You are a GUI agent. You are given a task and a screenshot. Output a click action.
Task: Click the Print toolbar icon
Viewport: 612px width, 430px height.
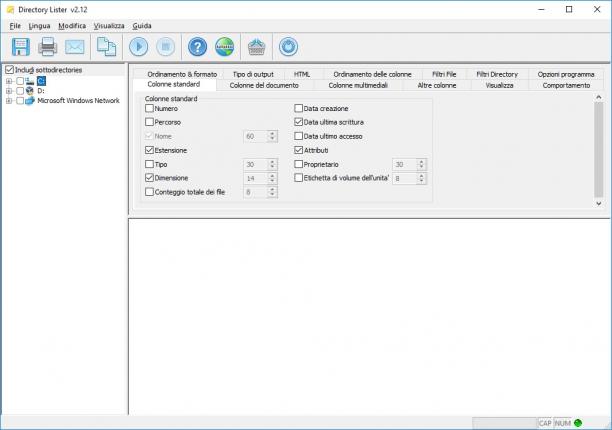point(48,47)
